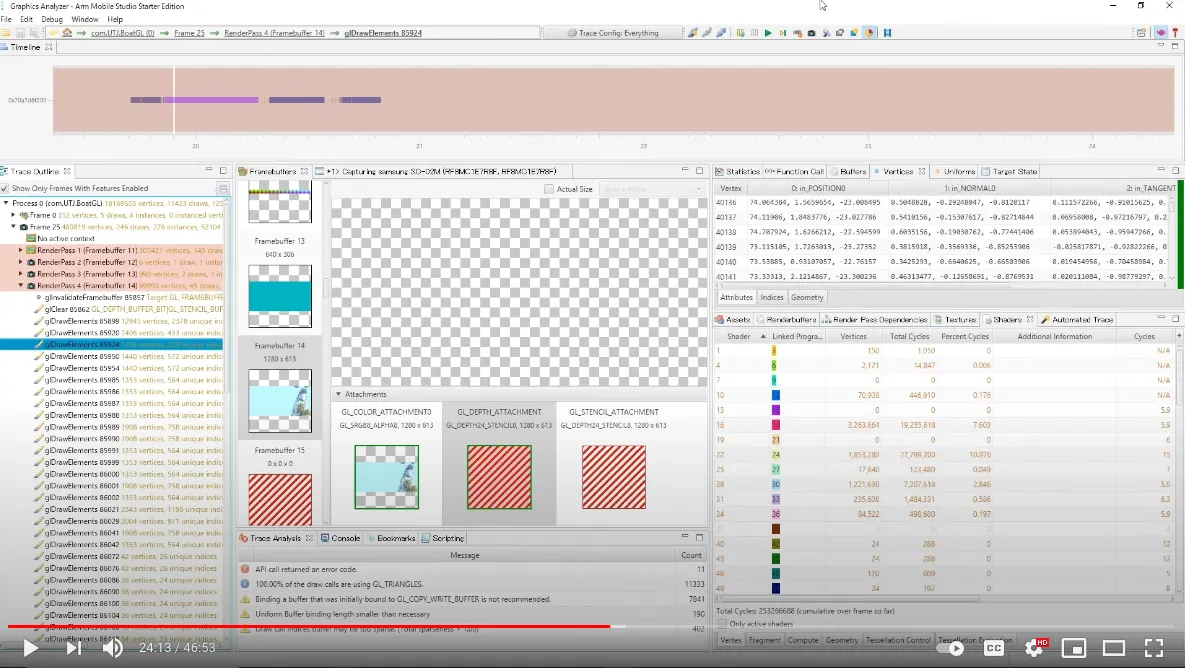Click the home icon in breadcrumb toolbar

[67, 33]
